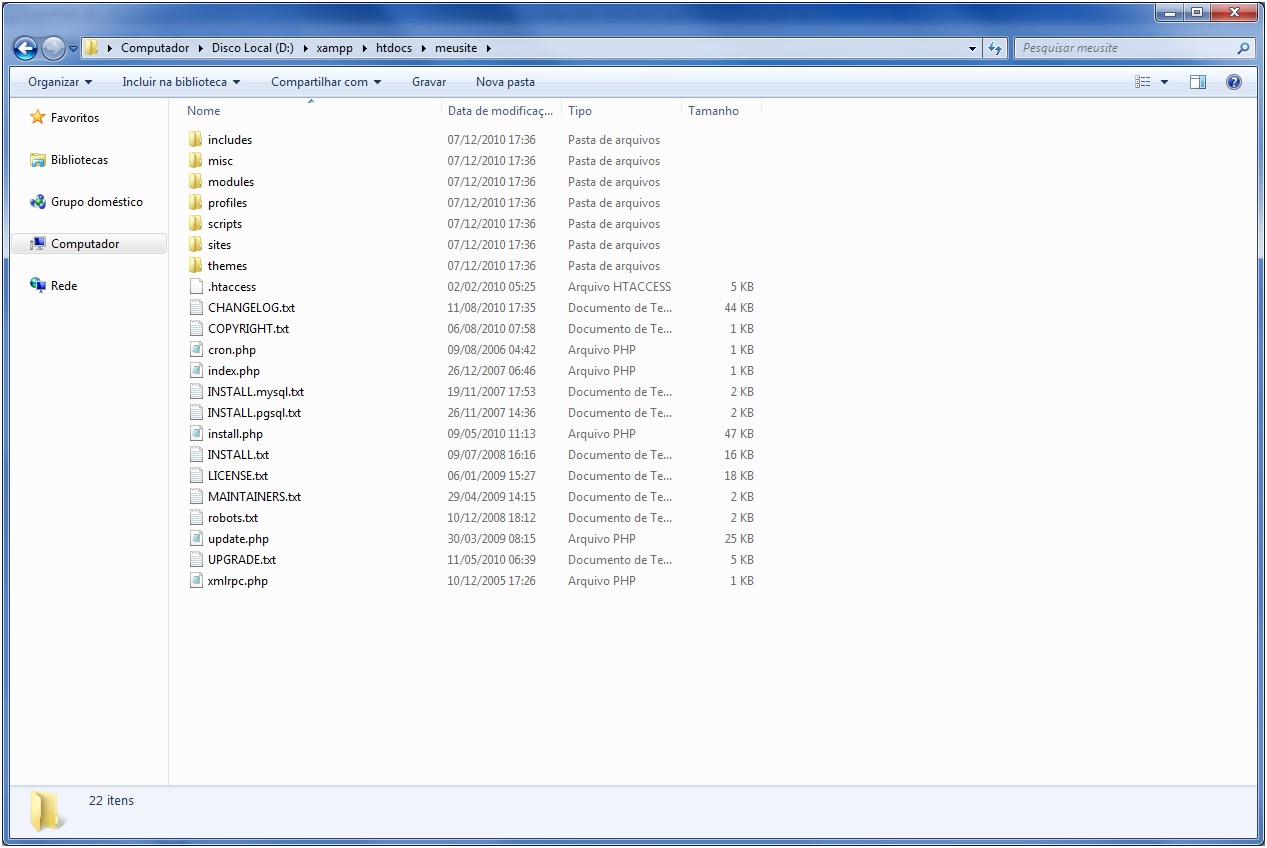Click the Help question mark icon
The image size is (1267, 848).
[x=1233, y=82]
